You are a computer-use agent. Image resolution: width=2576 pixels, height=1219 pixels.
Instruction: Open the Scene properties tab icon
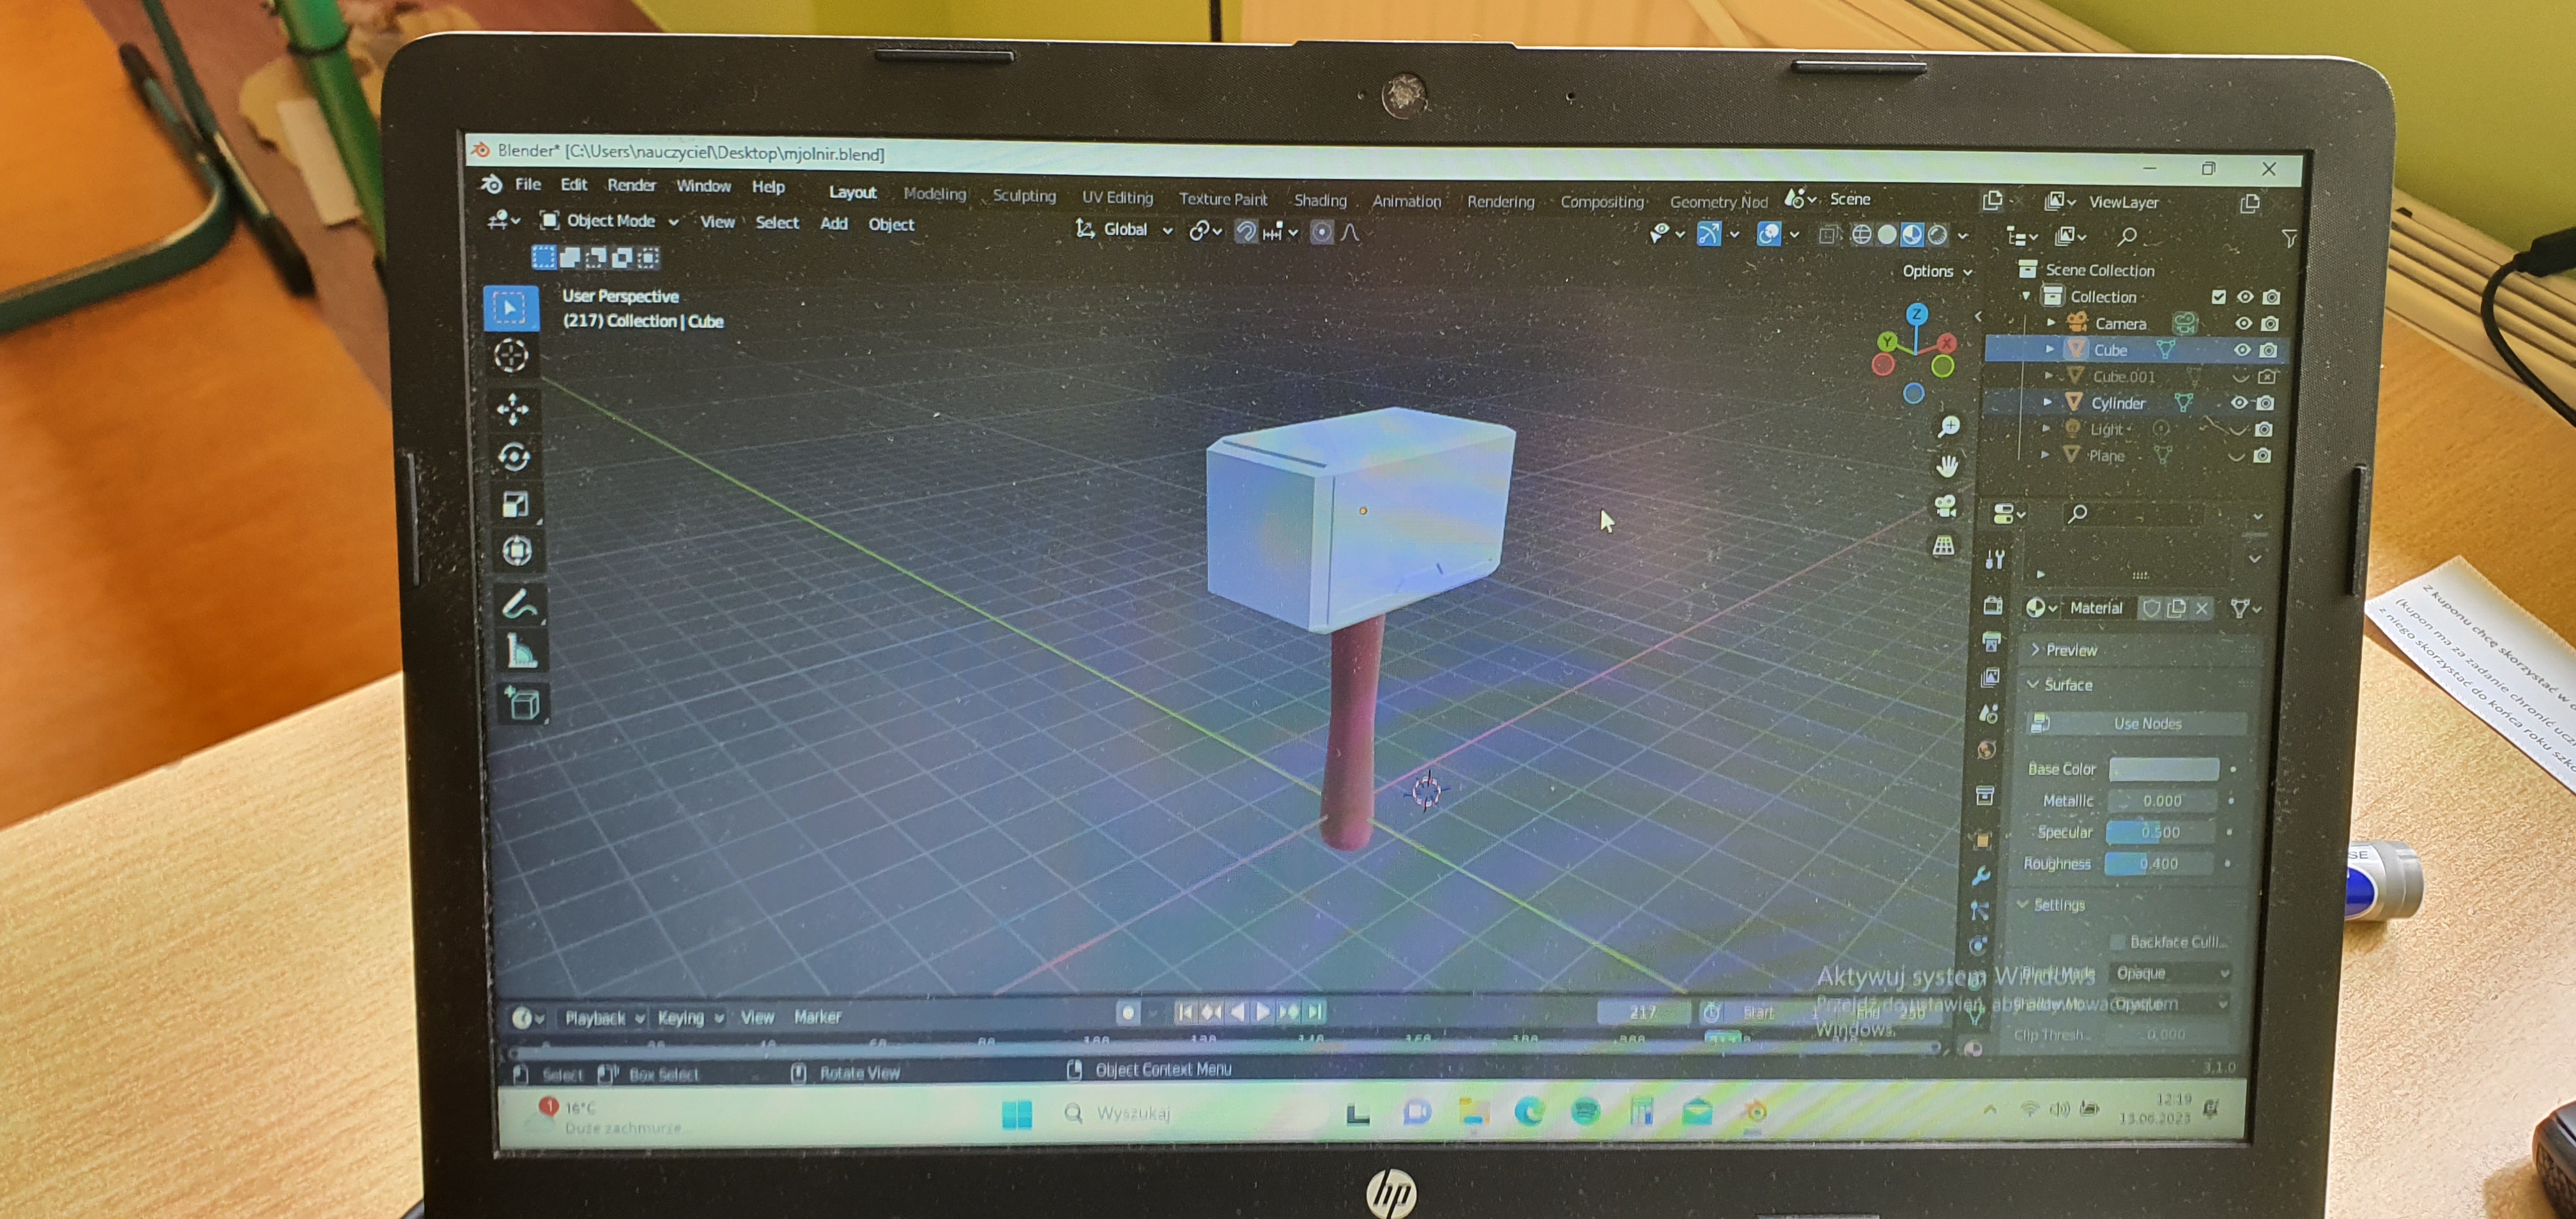(x=1989, y=713)
